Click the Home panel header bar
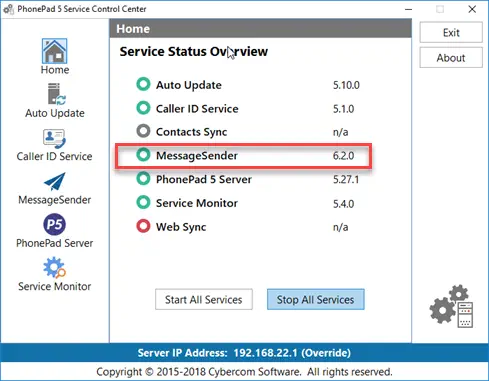The width and height of the screenshot is (489, 381). (260, 28)
